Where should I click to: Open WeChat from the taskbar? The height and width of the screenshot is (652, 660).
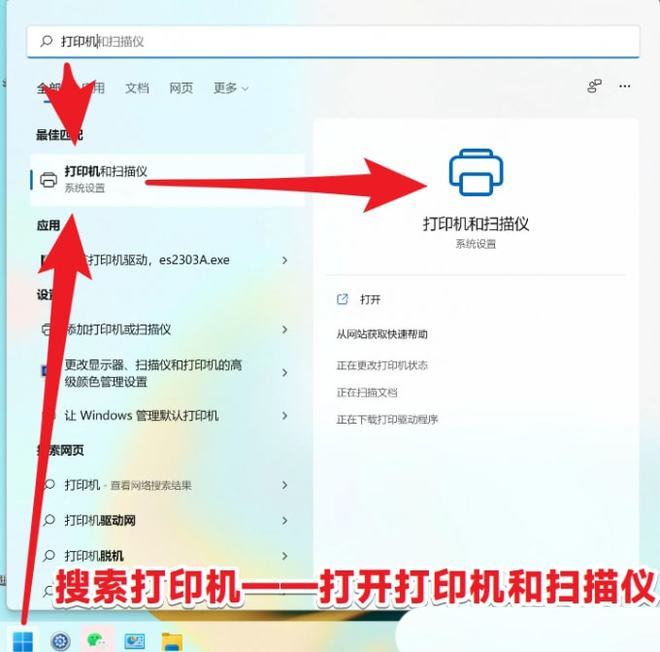(x=97, y=641)
